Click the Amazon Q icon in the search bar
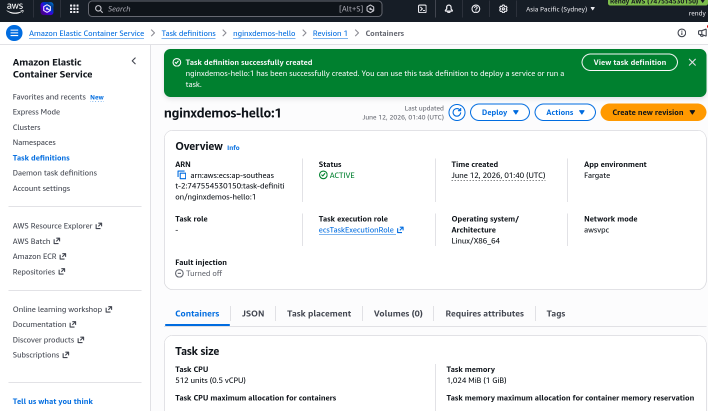 coord(371,9)
